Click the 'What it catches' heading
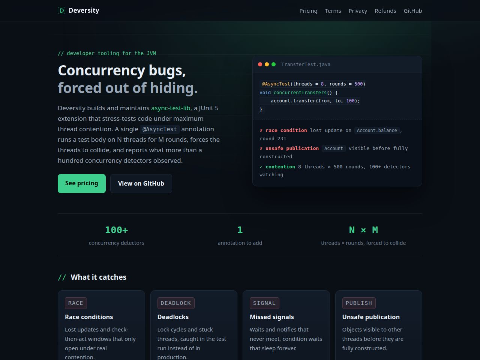This screenshot has width=480, height=360. (98, 277)
